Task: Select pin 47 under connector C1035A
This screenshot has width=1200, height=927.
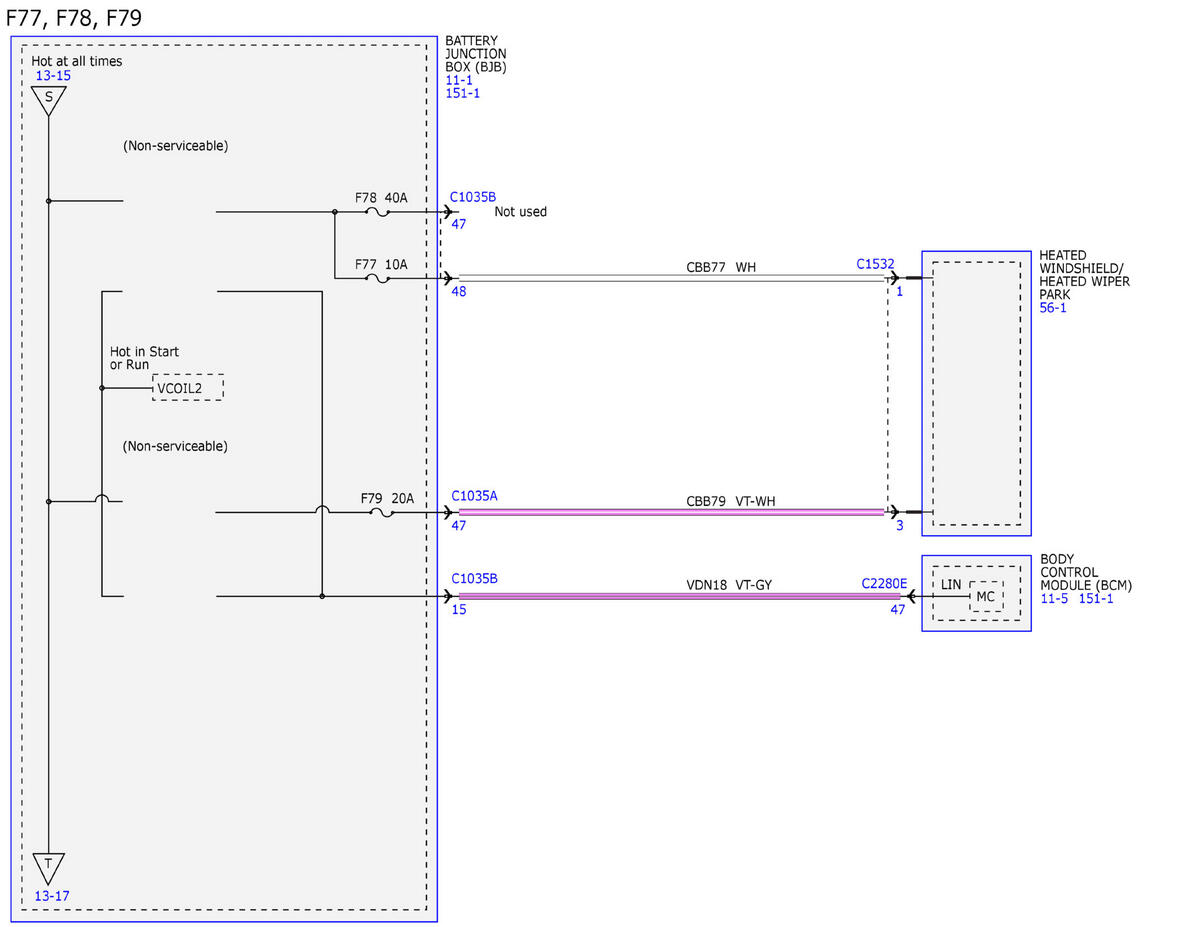Action: [x=459, y=525]
